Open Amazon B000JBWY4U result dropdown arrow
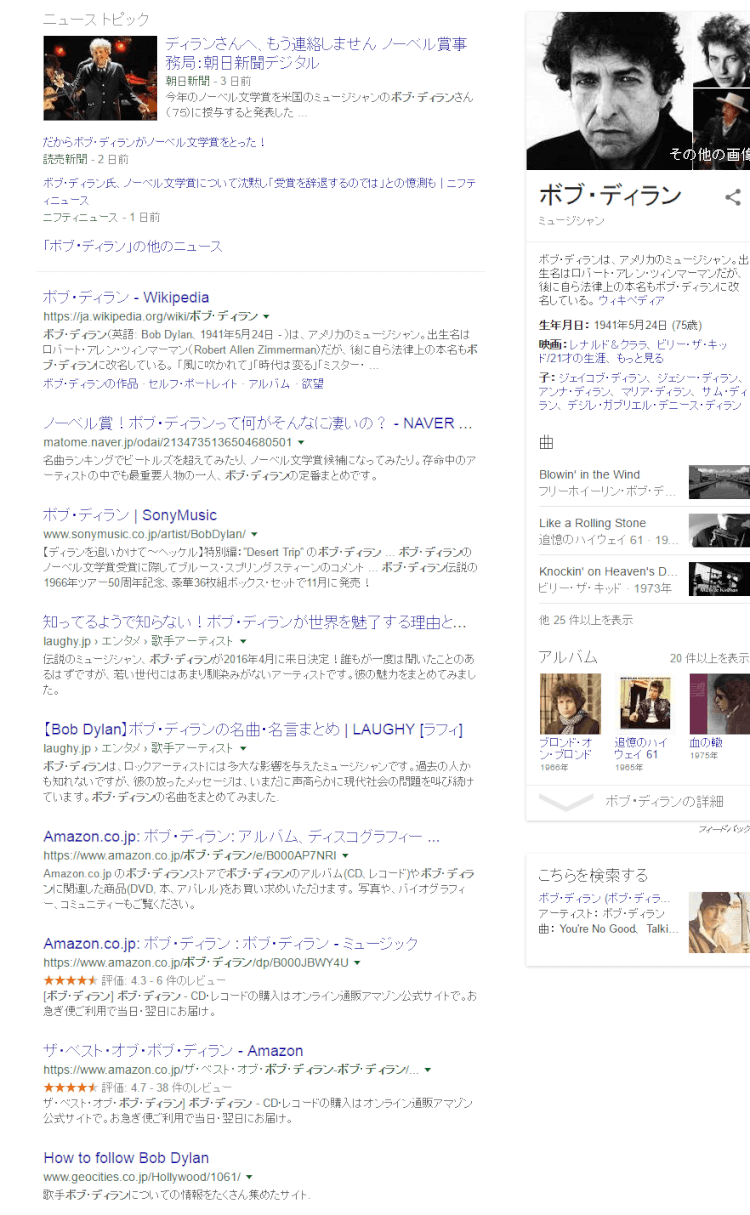The width and height of the screenshot is (750, 1215). [x=357, y=963]
